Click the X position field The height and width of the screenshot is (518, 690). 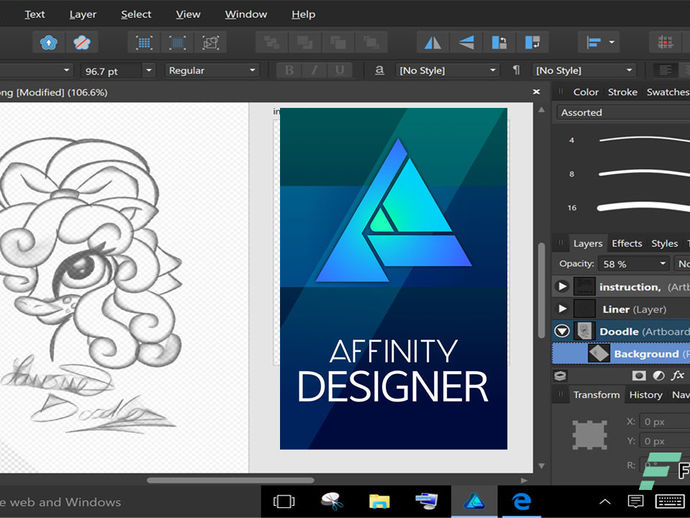664,422
